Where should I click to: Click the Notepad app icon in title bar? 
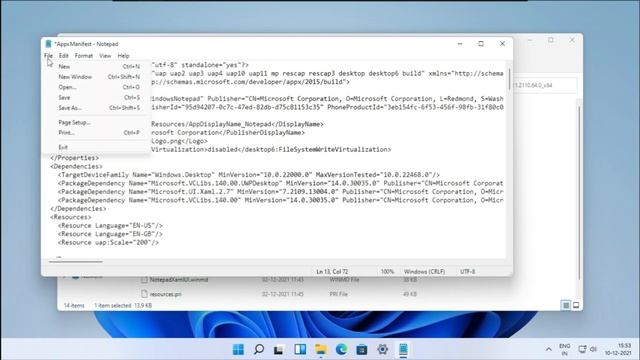click(x=49, y=44)
